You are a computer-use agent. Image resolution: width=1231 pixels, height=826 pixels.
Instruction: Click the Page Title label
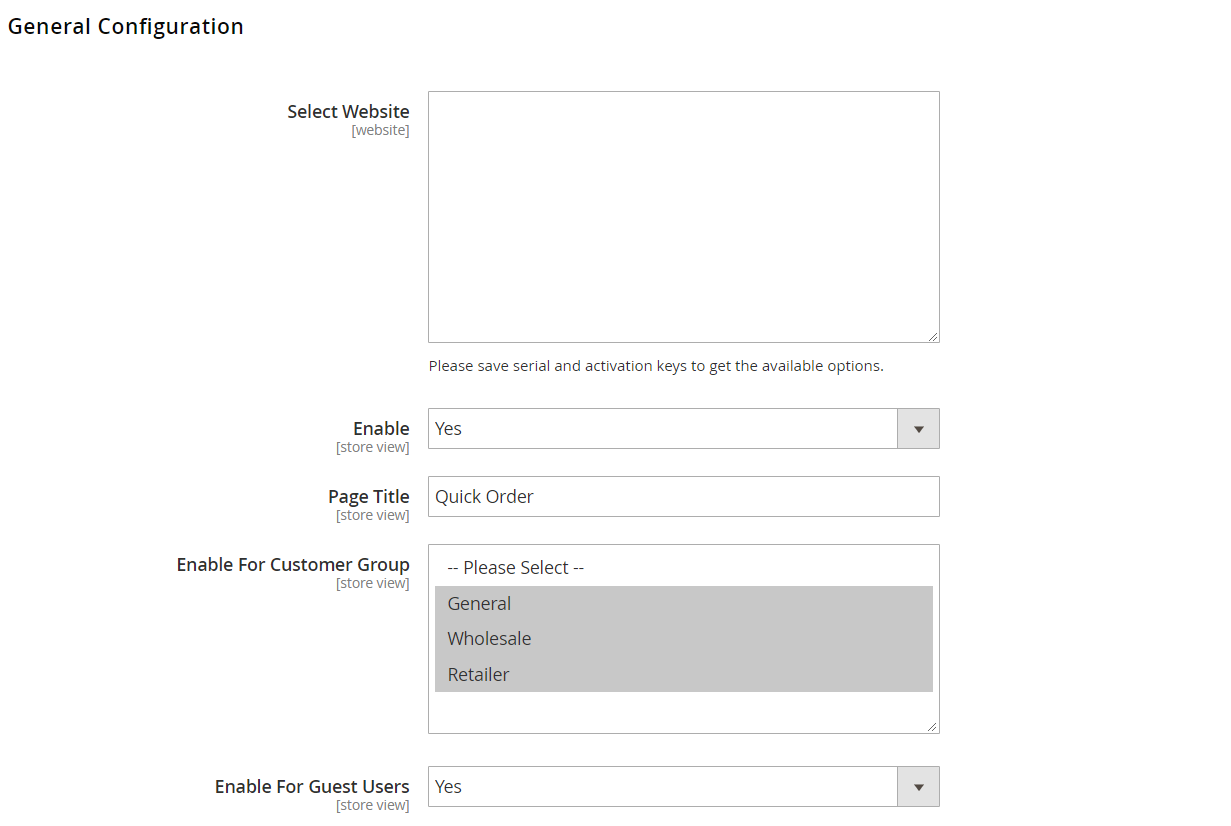[369, 496]
